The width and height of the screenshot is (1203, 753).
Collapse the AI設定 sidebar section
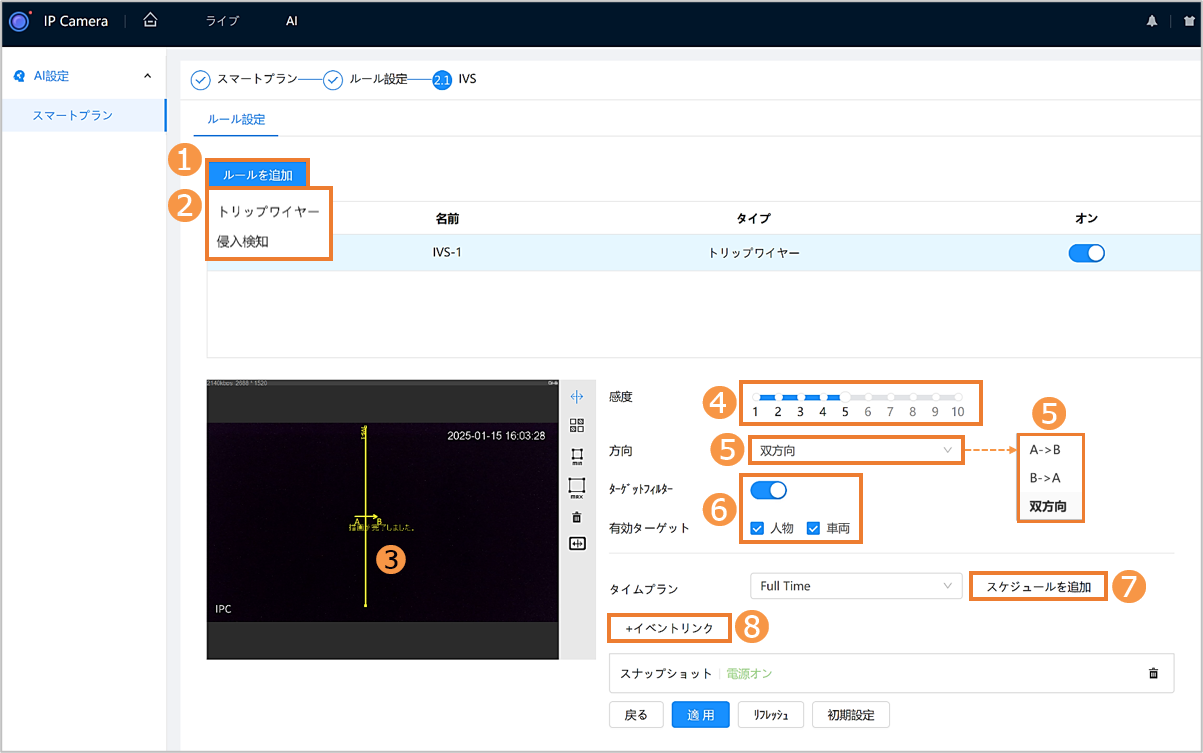[148, 76]
